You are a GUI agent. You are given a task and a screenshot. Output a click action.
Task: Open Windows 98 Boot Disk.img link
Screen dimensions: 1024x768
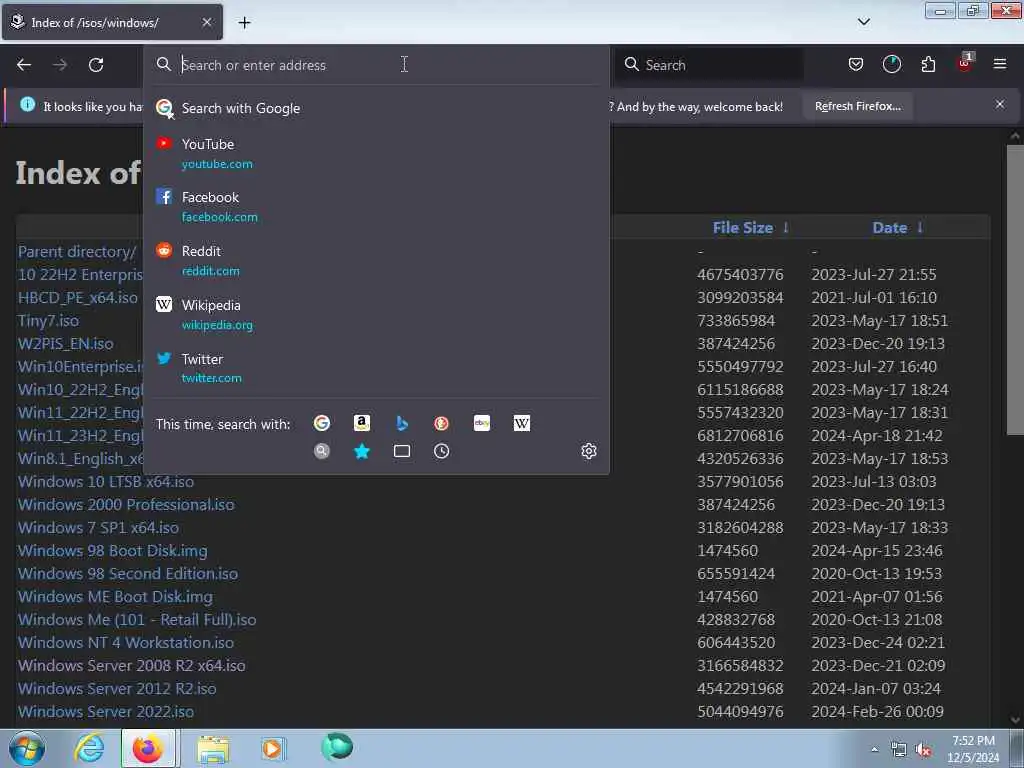coord(112,551)
